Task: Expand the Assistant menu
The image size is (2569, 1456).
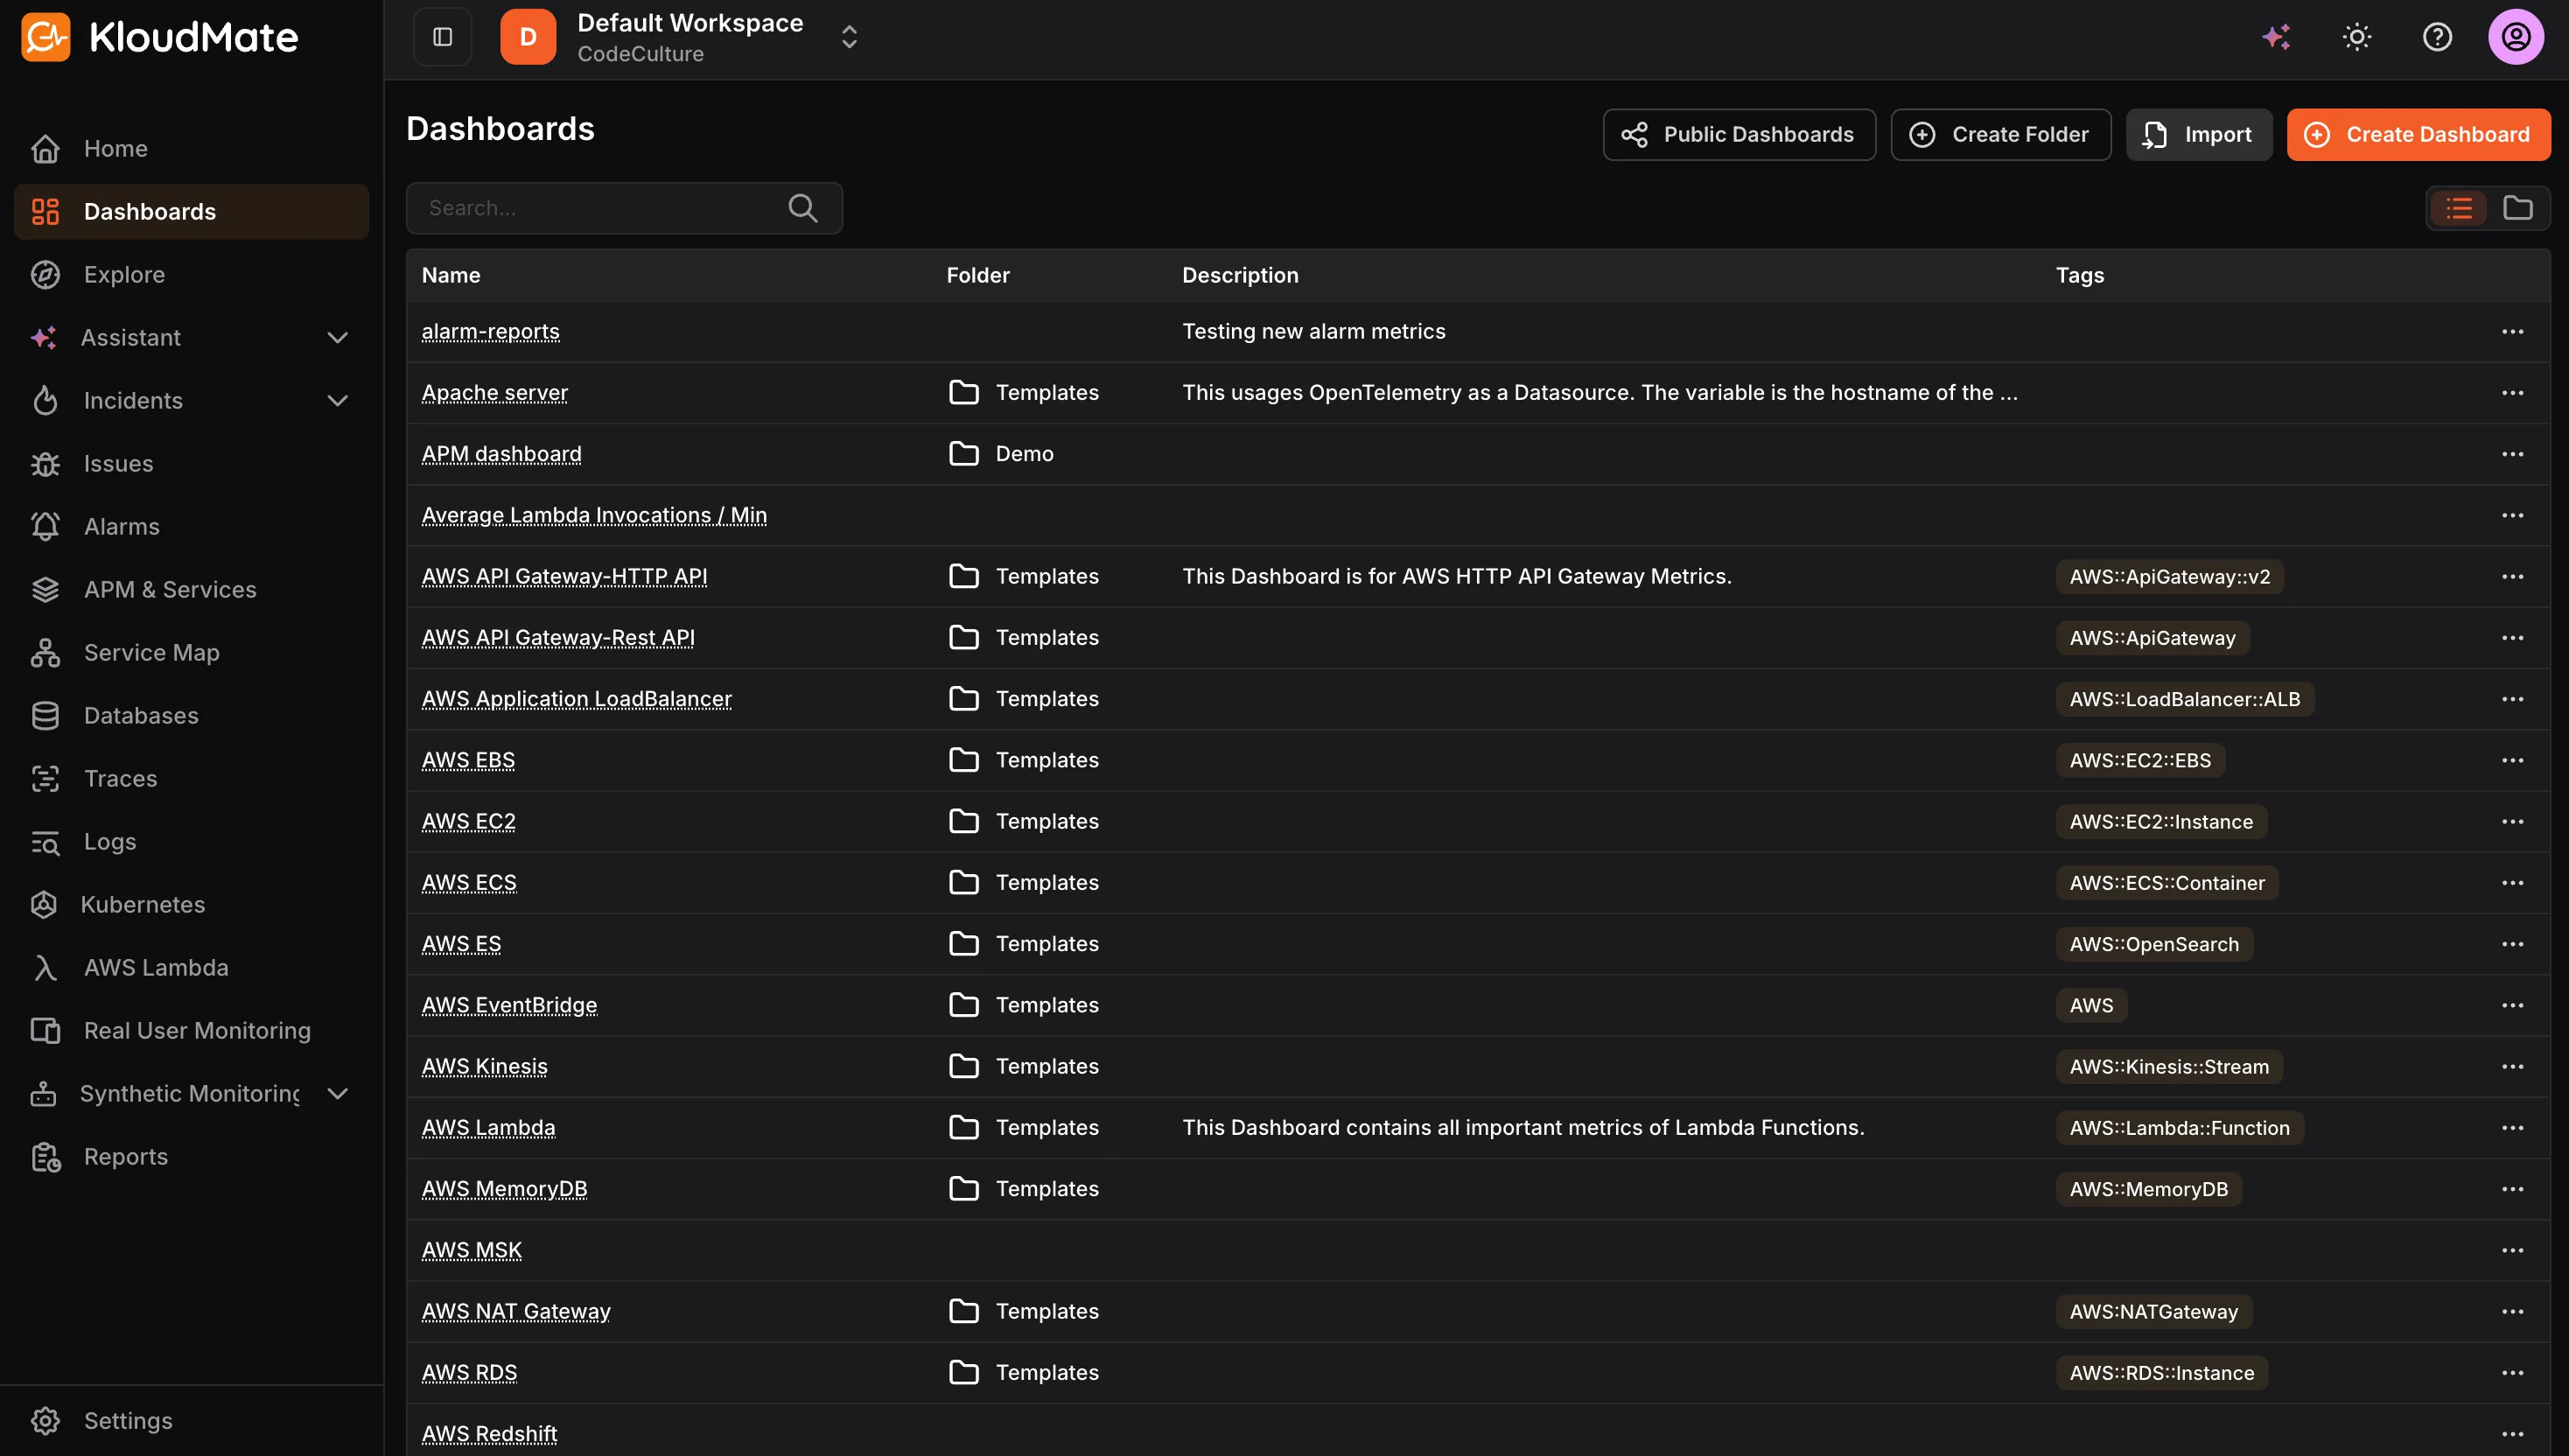Action: click(338, 338)
